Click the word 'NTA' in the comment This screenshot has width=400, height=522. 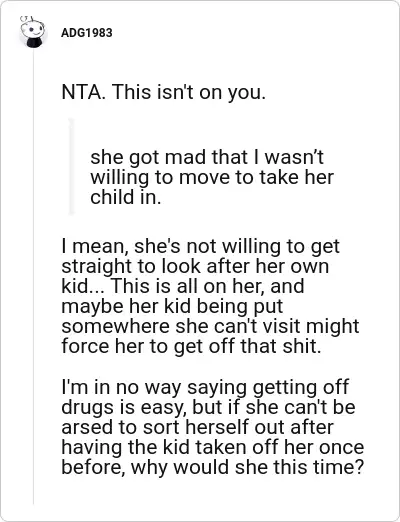[81, 92]
